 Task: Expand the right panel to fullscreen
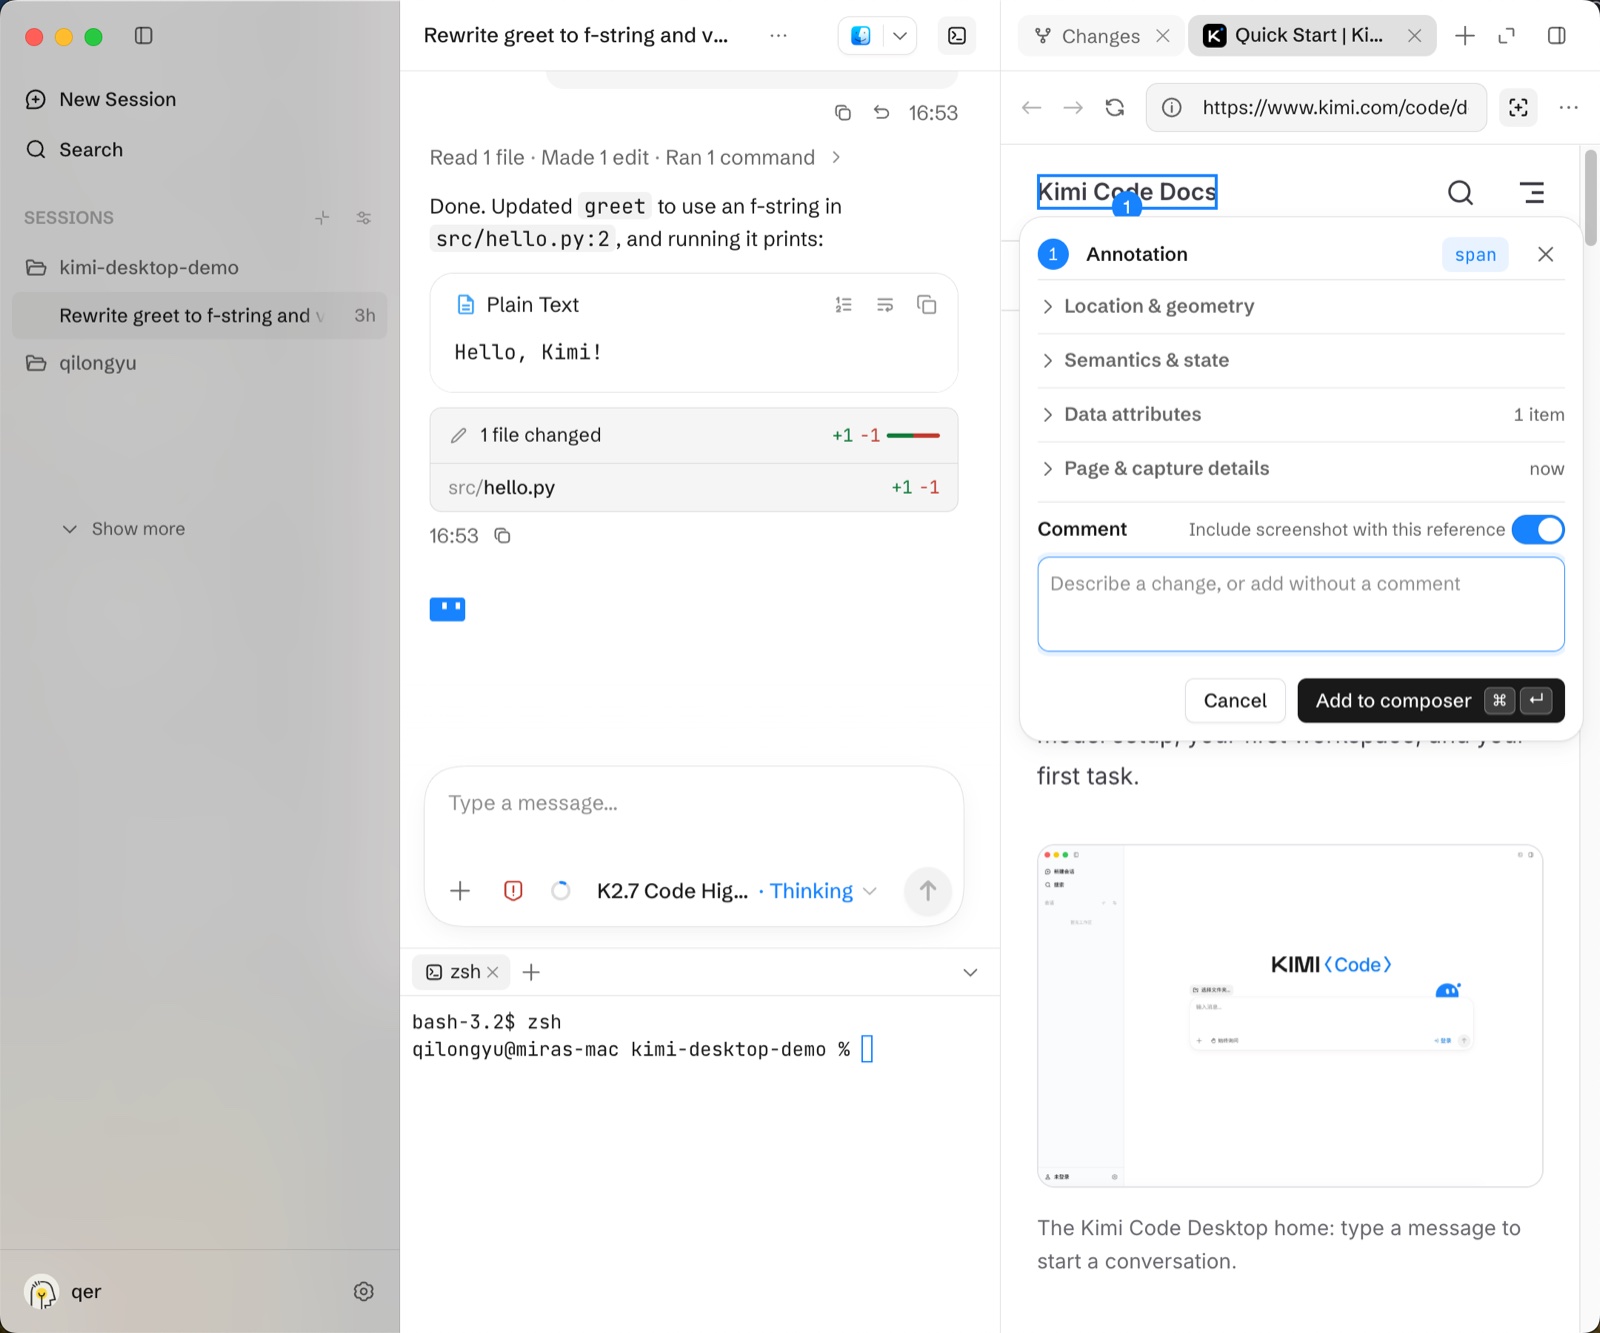[1507, 36]
